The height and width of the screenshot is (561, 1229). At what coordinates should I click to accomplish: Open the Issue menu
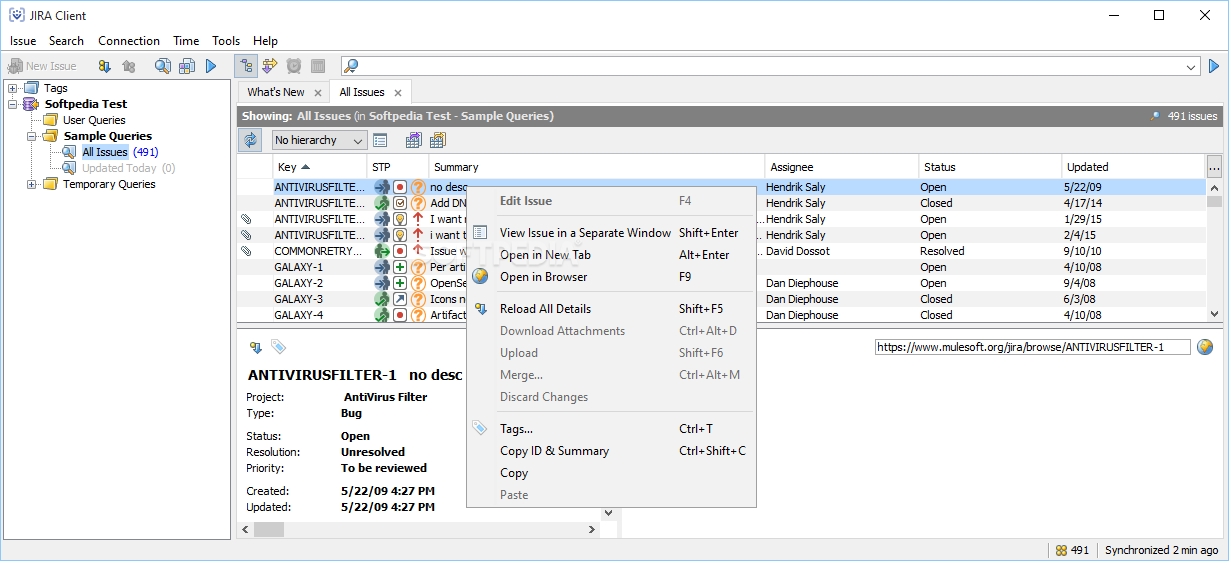tap(23, 41)
